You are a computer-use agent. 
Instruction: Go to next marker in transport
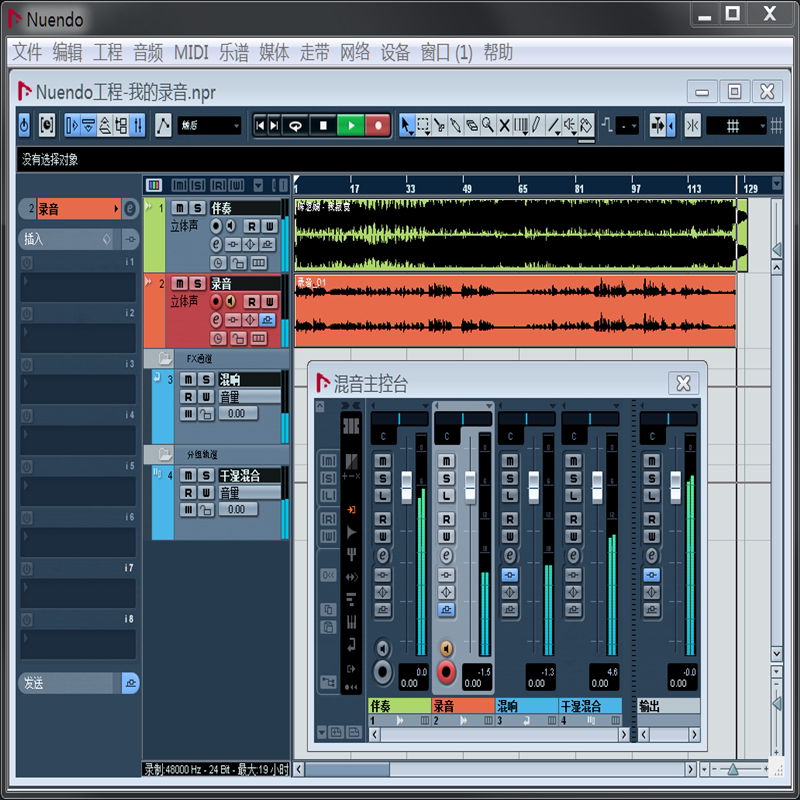click(274, 126)
